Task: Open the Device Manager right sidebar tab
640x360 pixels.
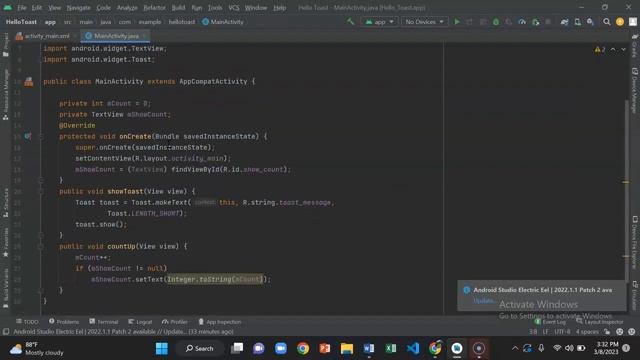Action: pyautogui.click(x=635, y=90)
